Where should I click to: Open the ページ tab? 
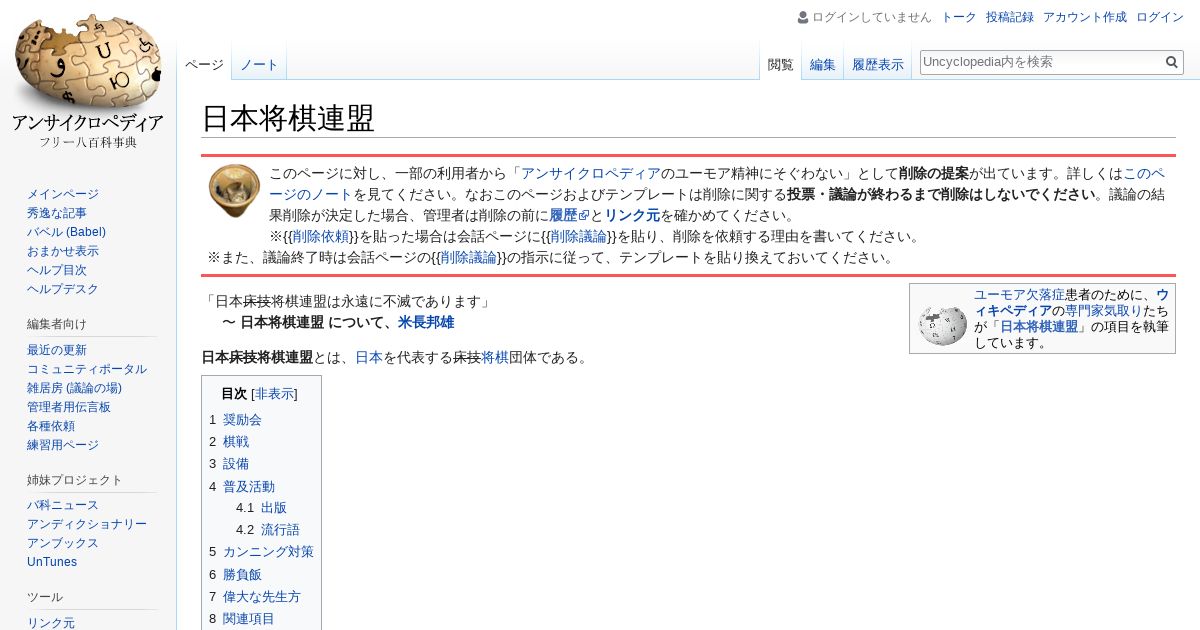coord(204,64)
